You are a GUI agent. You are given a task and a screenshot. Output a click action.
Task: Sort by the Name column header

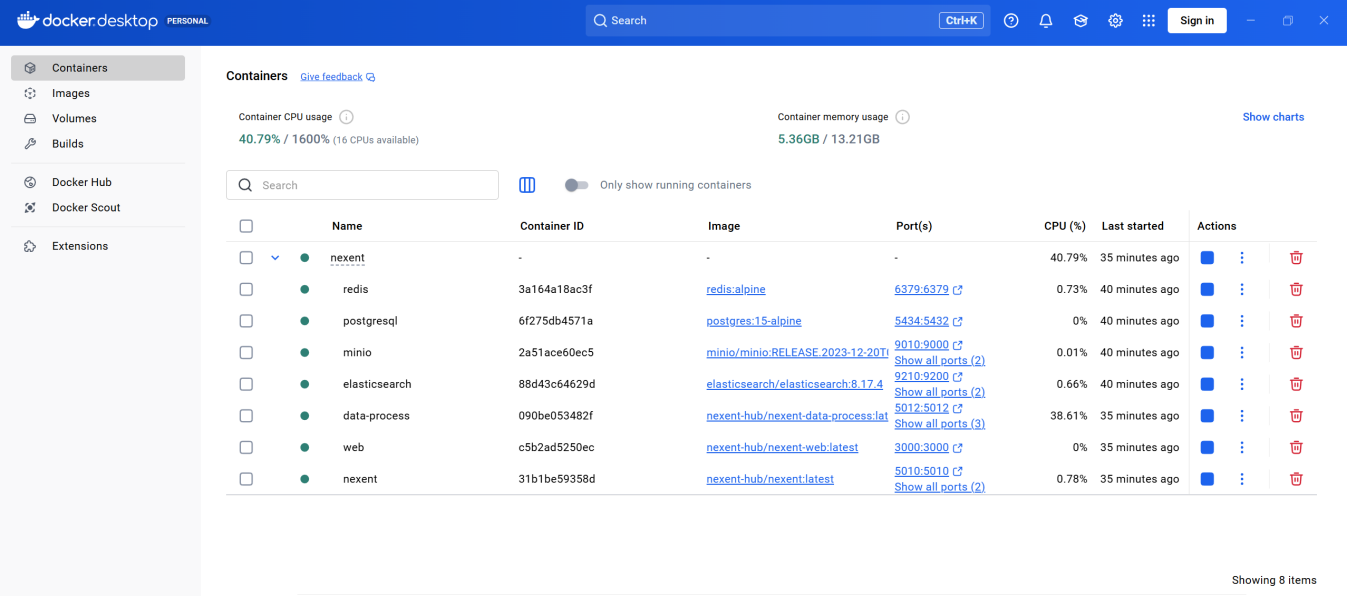(x=347, y=226)
